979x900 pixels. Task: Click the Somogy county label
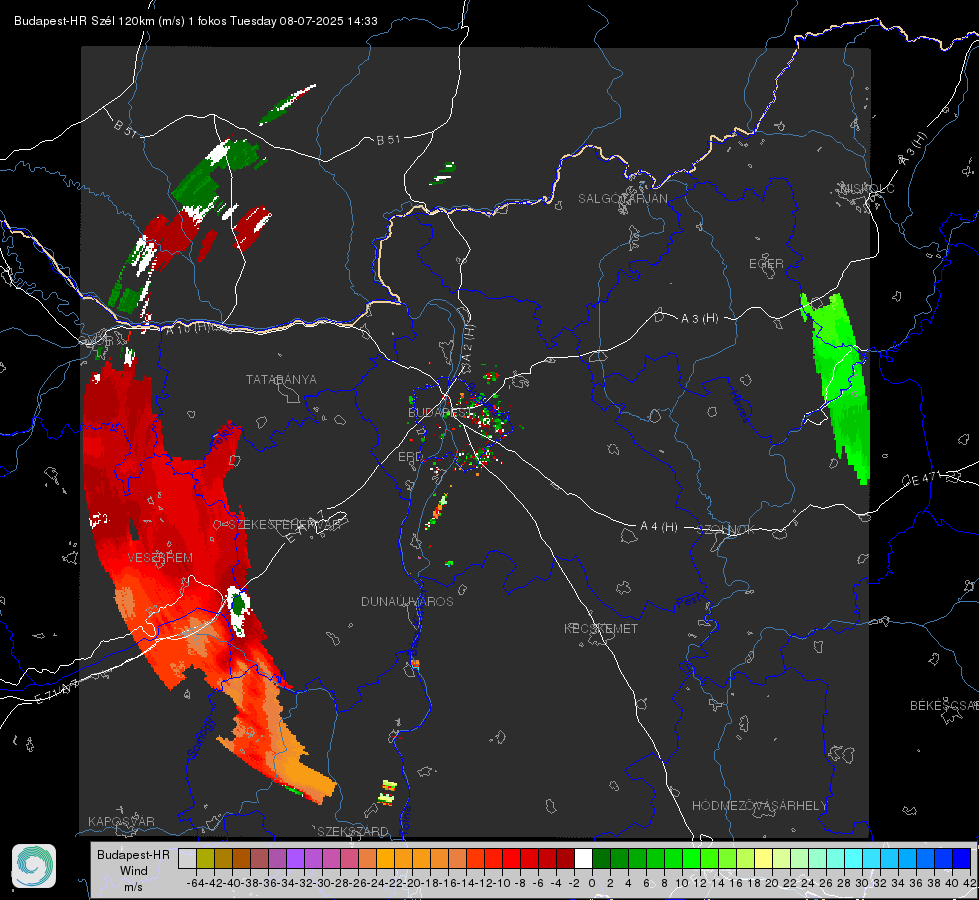point(201,738)
